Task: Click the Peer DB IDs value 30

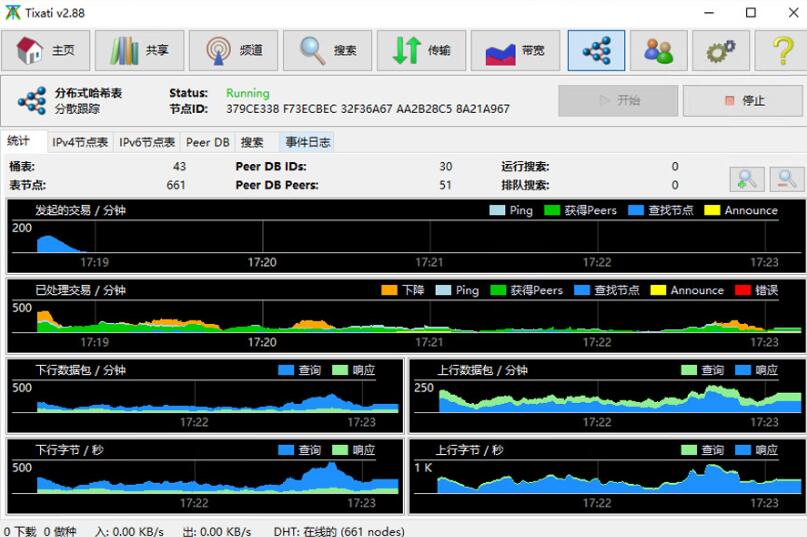Action: (x=446, y=167)
